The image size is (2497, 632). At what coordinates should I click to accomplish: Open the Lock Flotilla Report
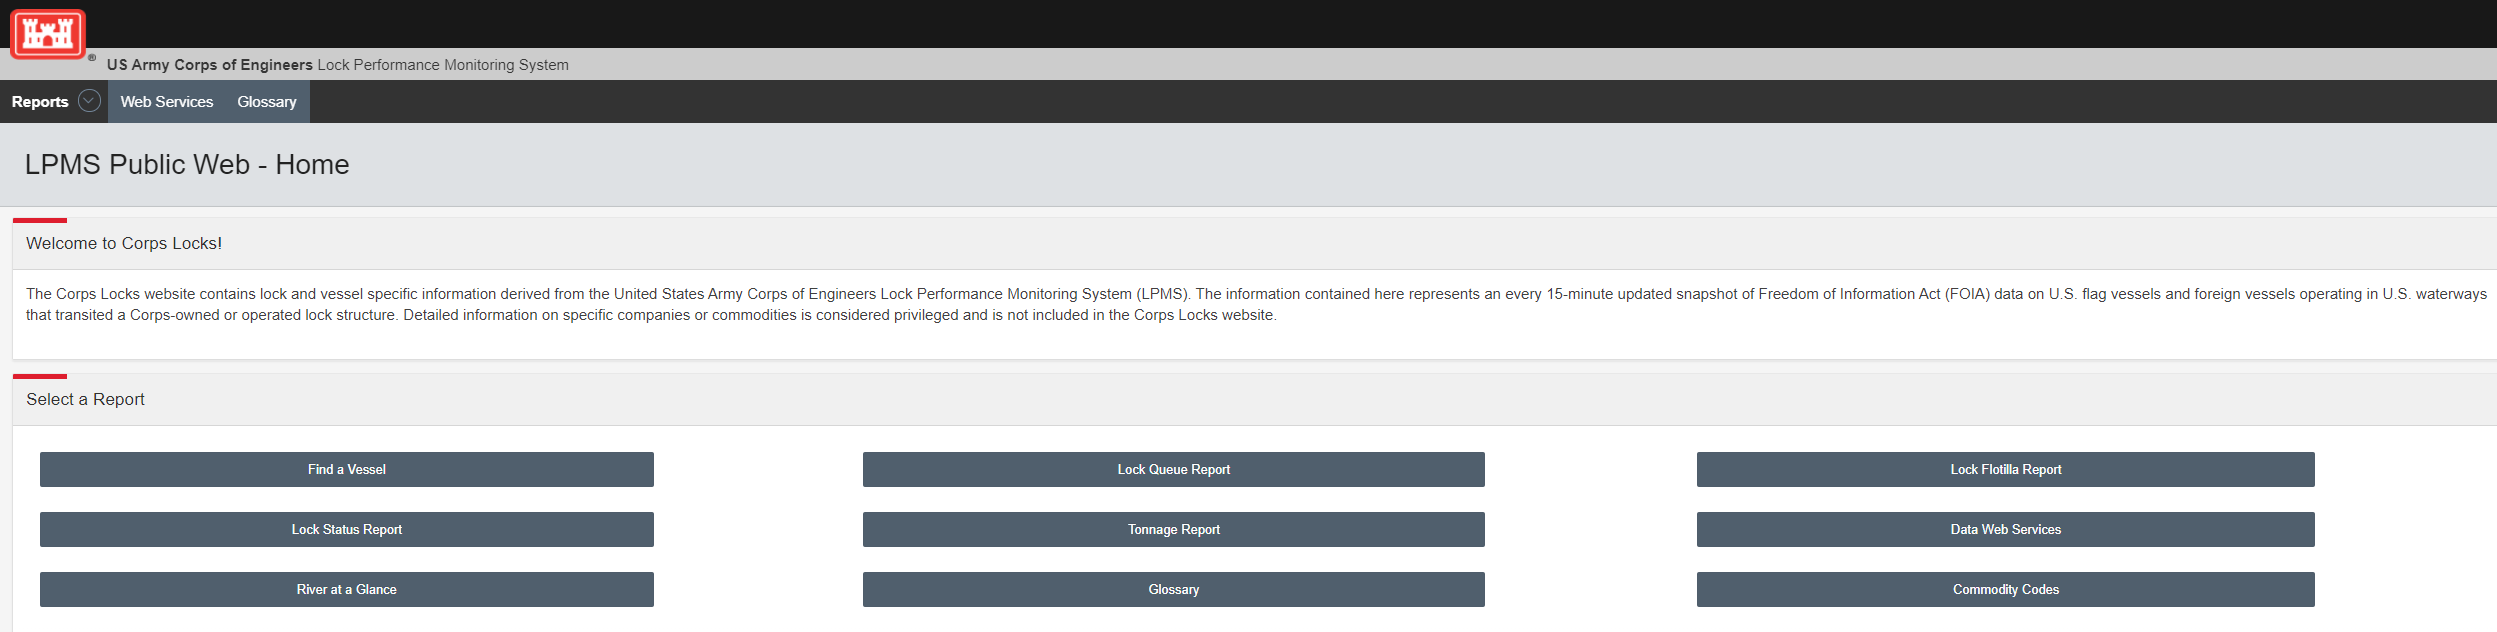[2006, 470]
